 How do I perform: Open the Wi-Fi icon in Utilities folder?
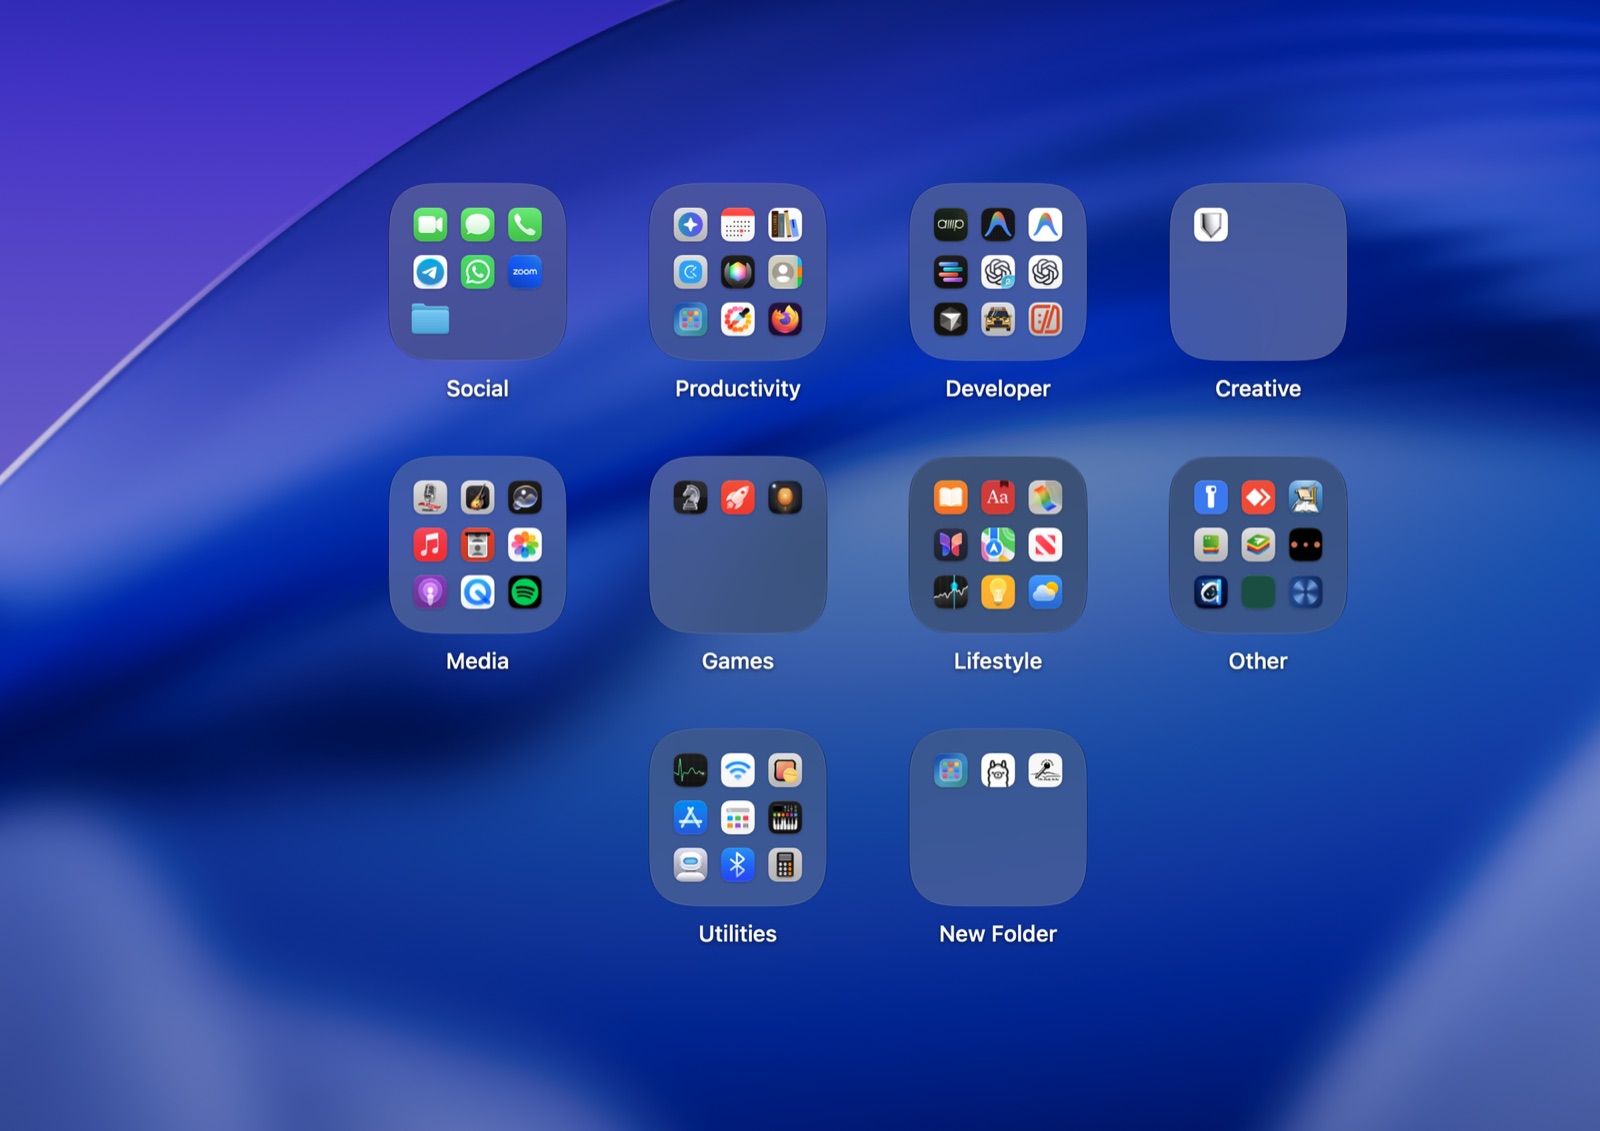tap(738, 770)
